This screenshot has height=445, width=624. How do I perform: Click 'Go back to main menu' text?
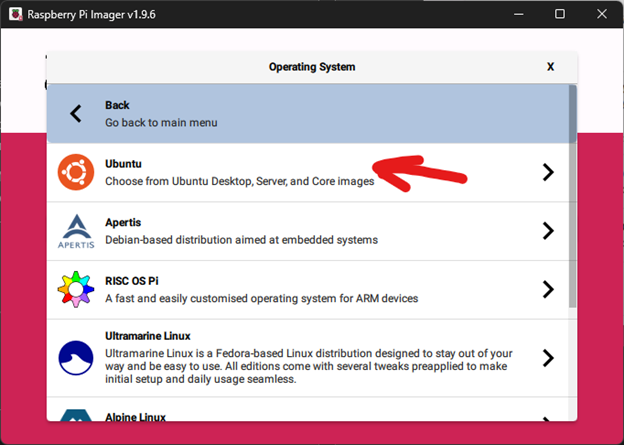pos(161,123)
